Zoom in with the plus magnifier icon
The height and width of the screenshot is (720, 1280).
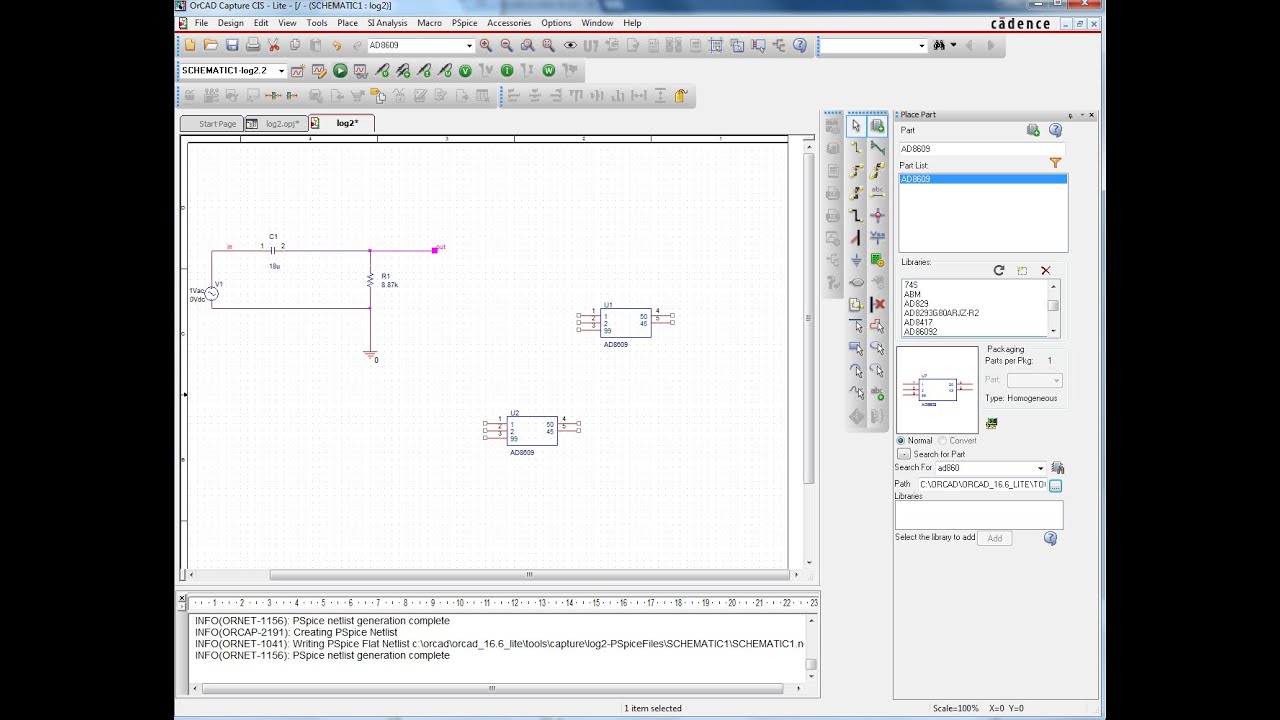pyautogui.click(x=486, y=45)
